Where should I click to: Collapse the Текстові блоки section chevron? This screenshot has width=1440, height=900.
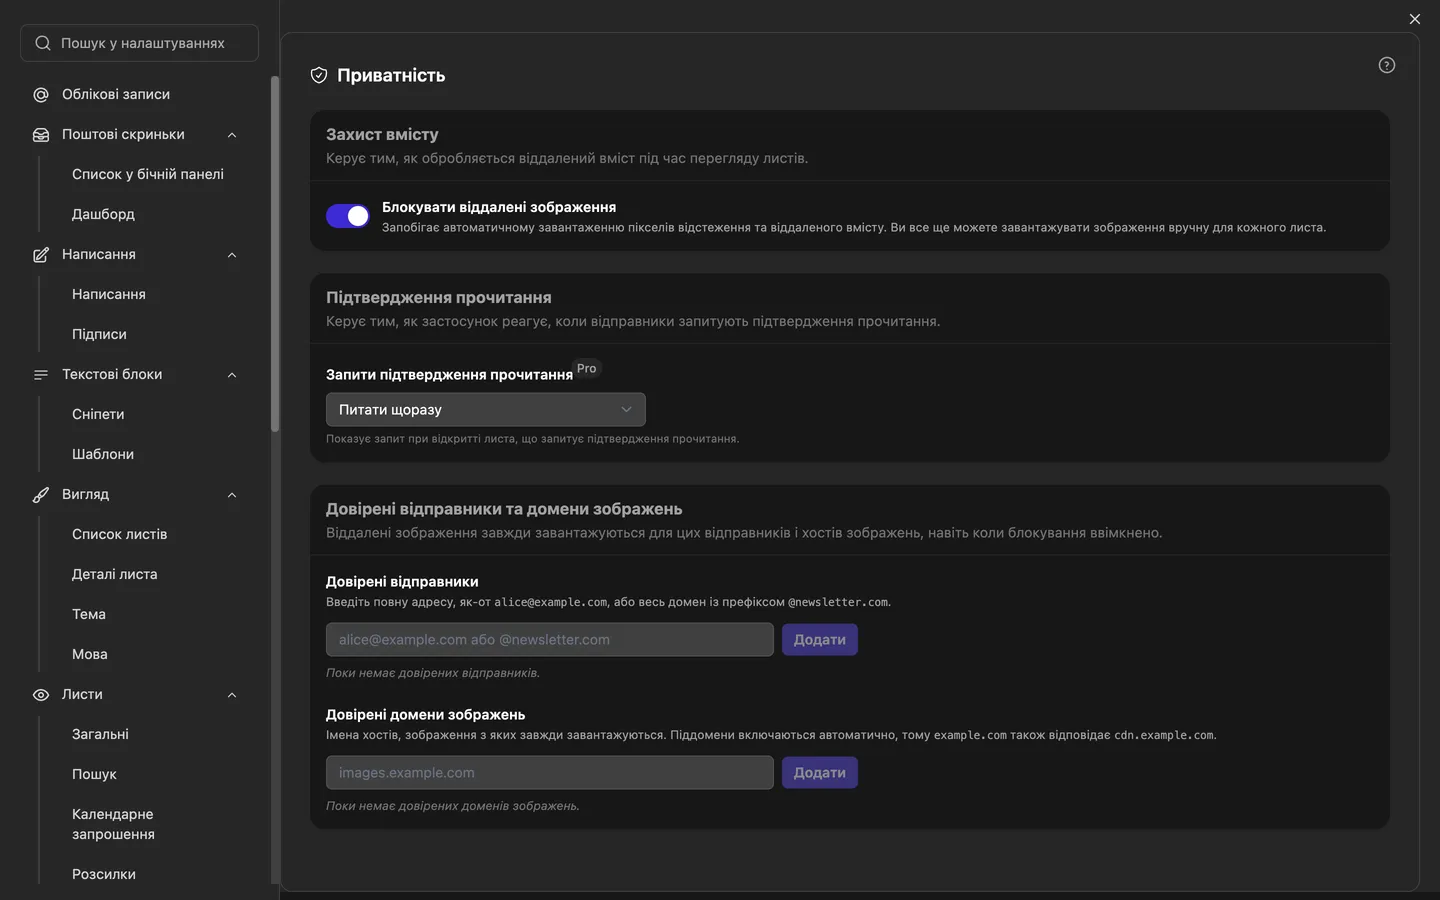pos(232,375)
